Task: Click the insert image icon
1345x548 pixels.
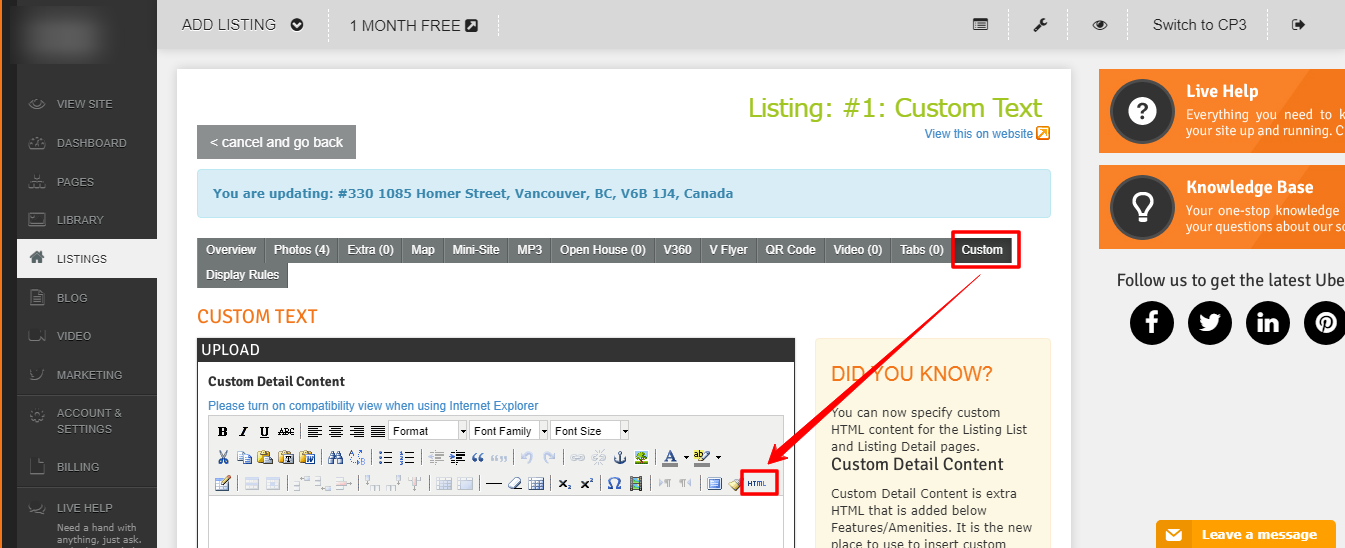Action: pyautogui.click(x=641, y=458)
